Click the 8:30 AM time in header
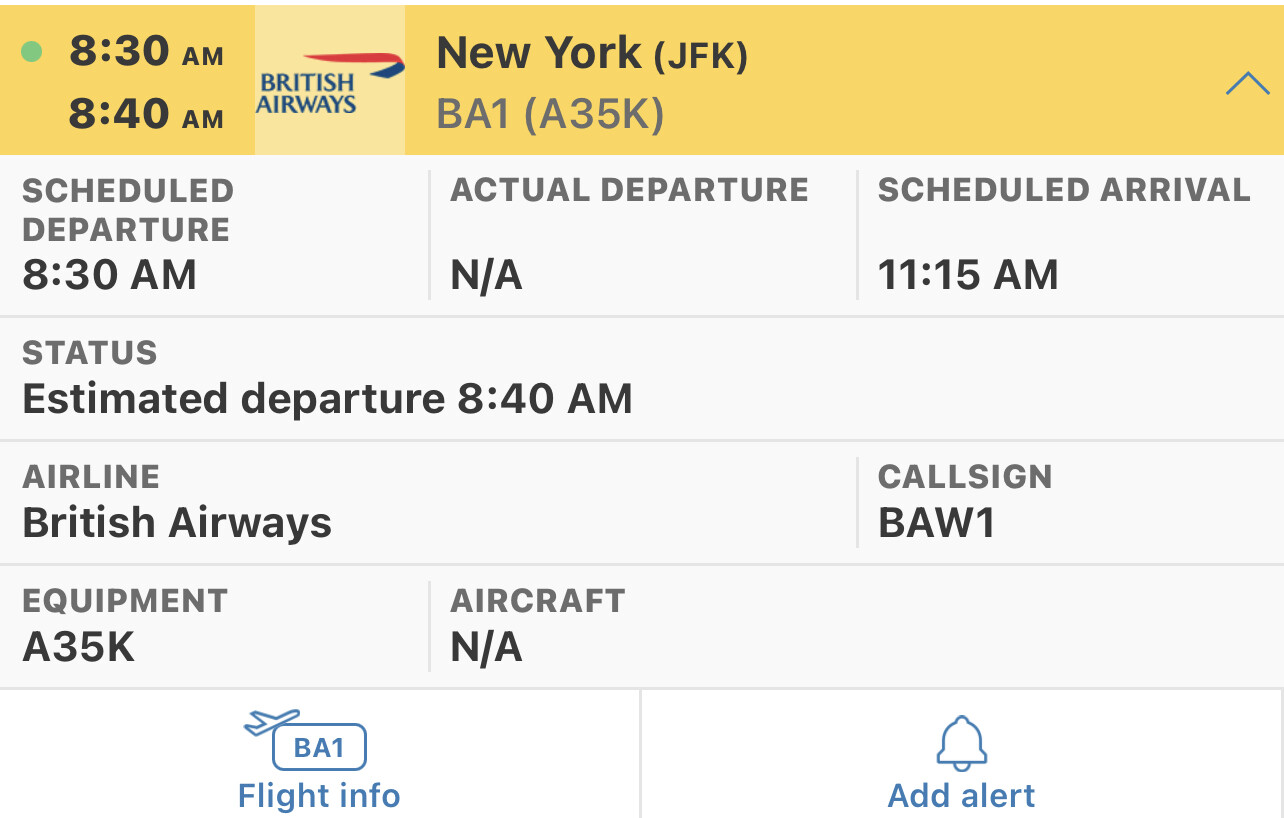1284x818 pixels. [x=146, y=52]
